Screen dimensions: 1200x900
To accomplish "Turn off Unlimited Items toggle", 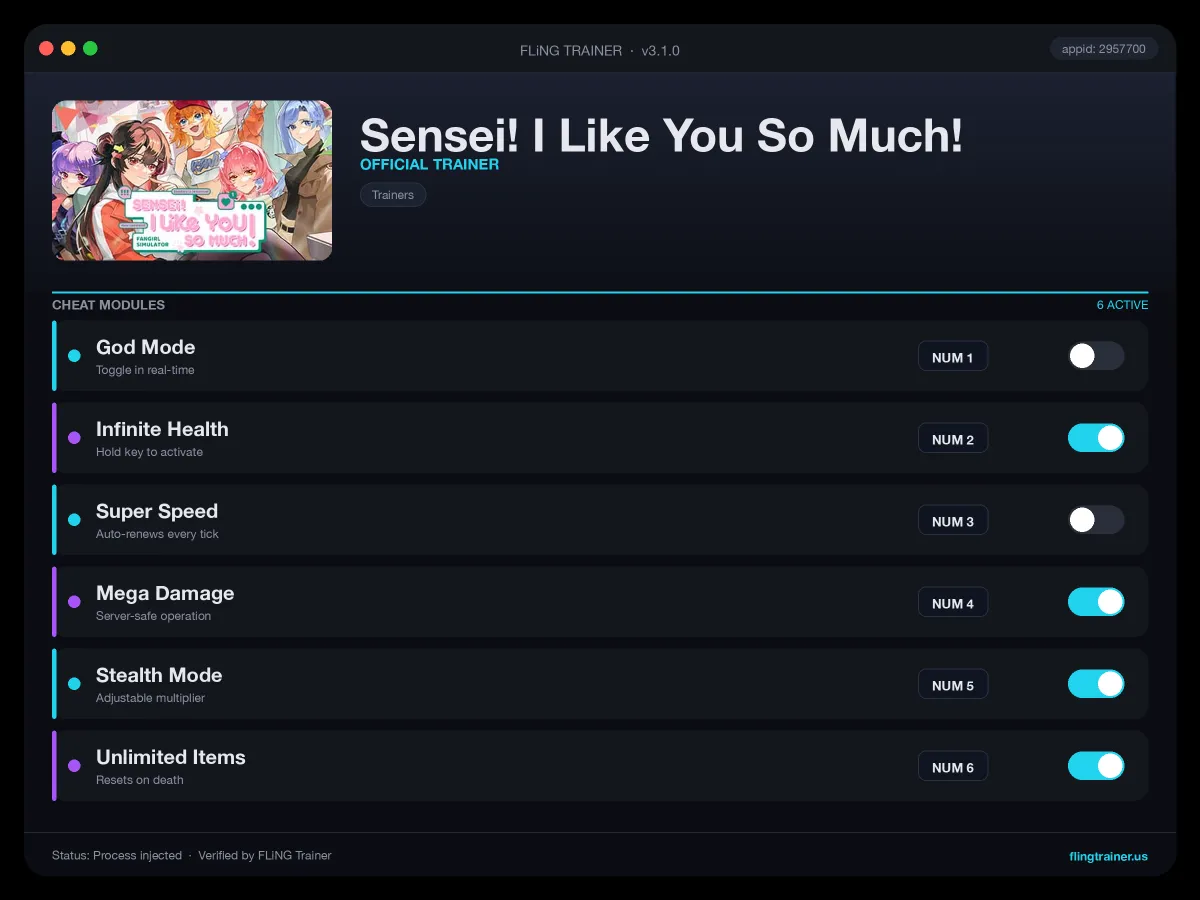I will (x=1096, y=766).
